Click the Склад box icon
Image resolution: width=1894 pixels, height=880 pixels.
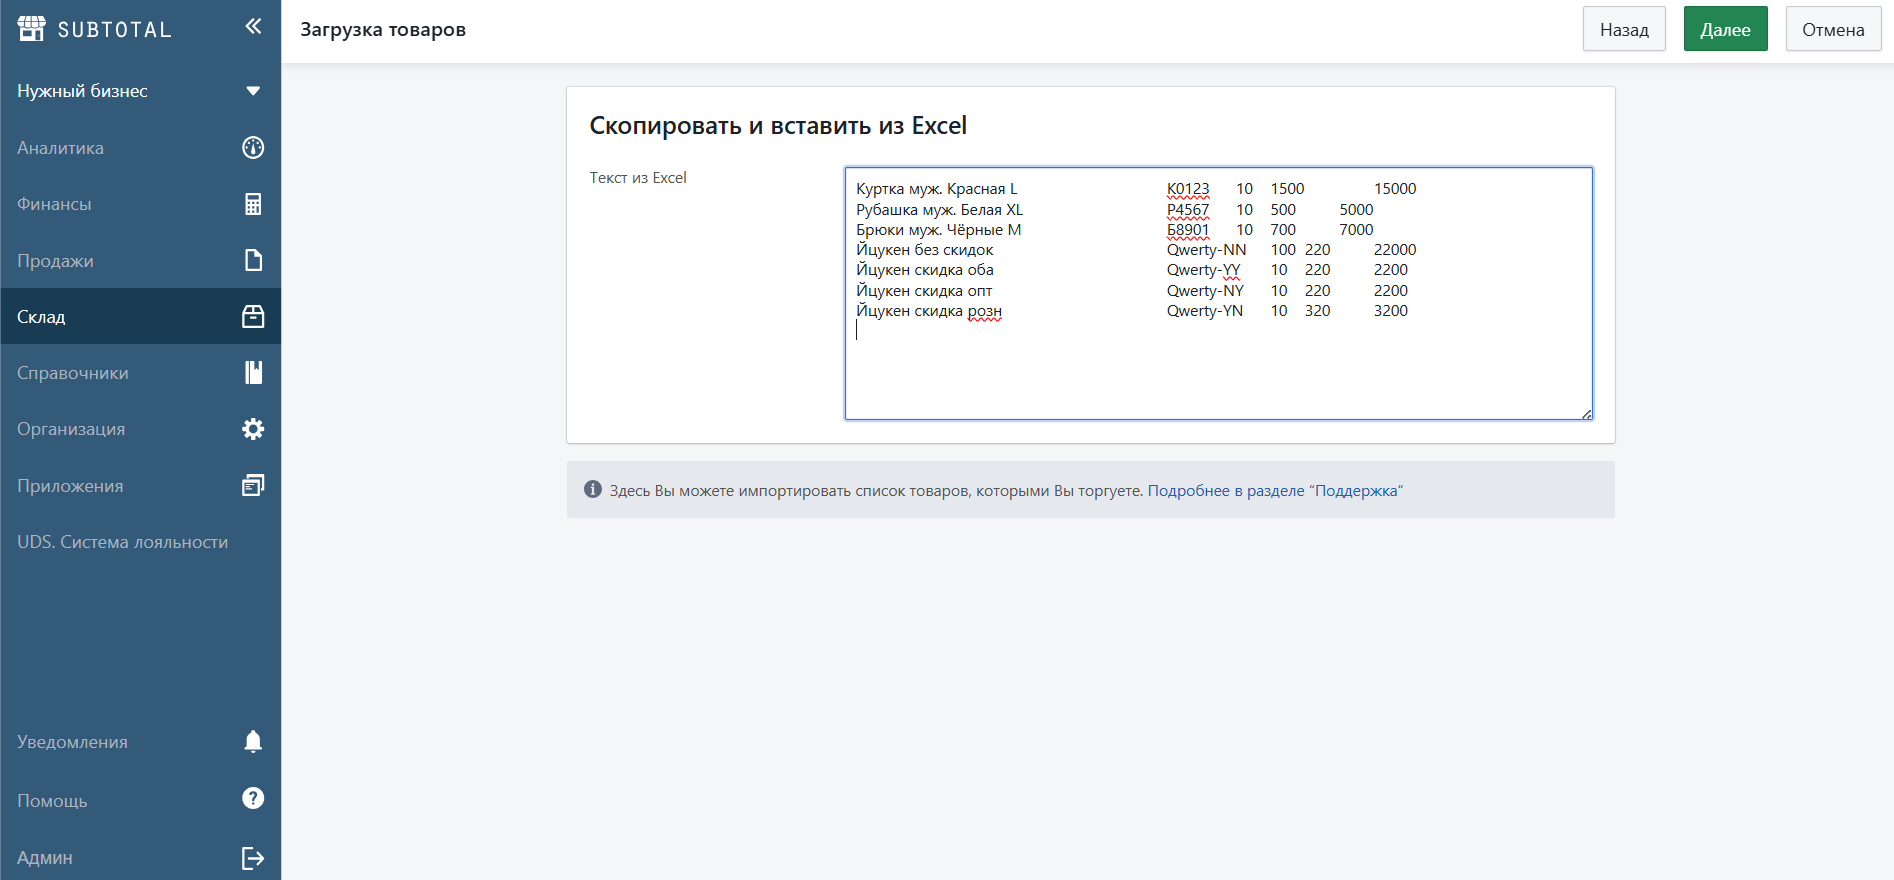click(253, 317)
